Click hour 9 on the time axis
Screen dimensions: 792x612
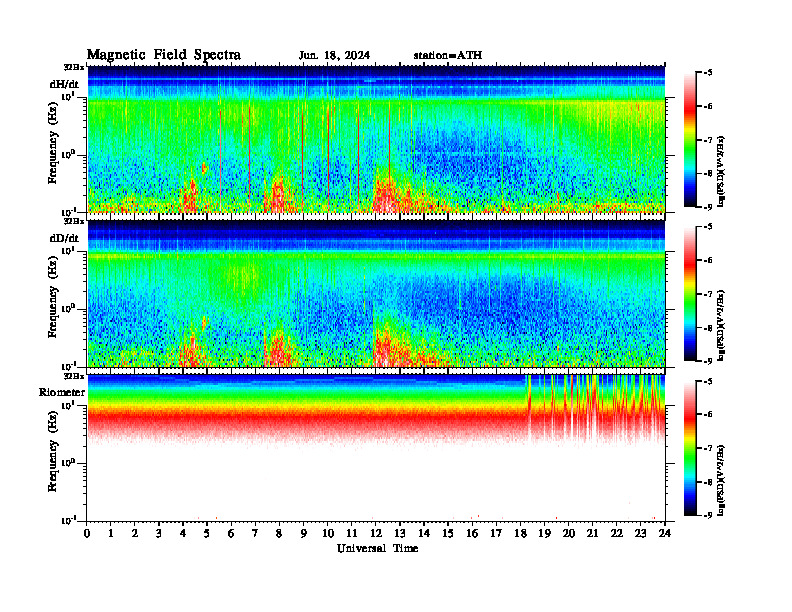click(x=303, y=533)
